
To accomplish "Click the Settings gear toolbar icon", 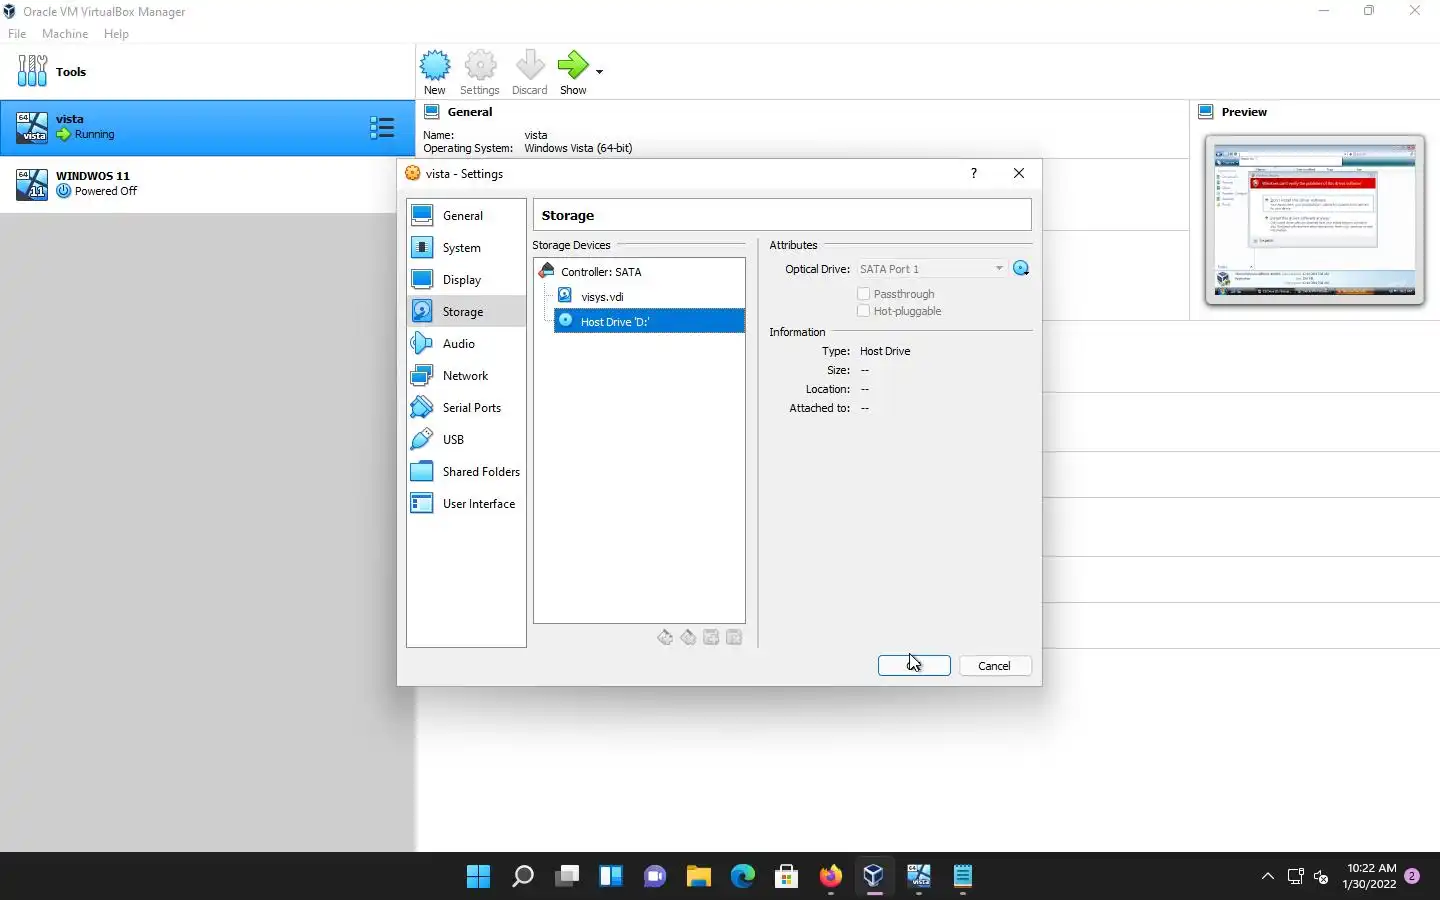I will (x=480, y=66).
